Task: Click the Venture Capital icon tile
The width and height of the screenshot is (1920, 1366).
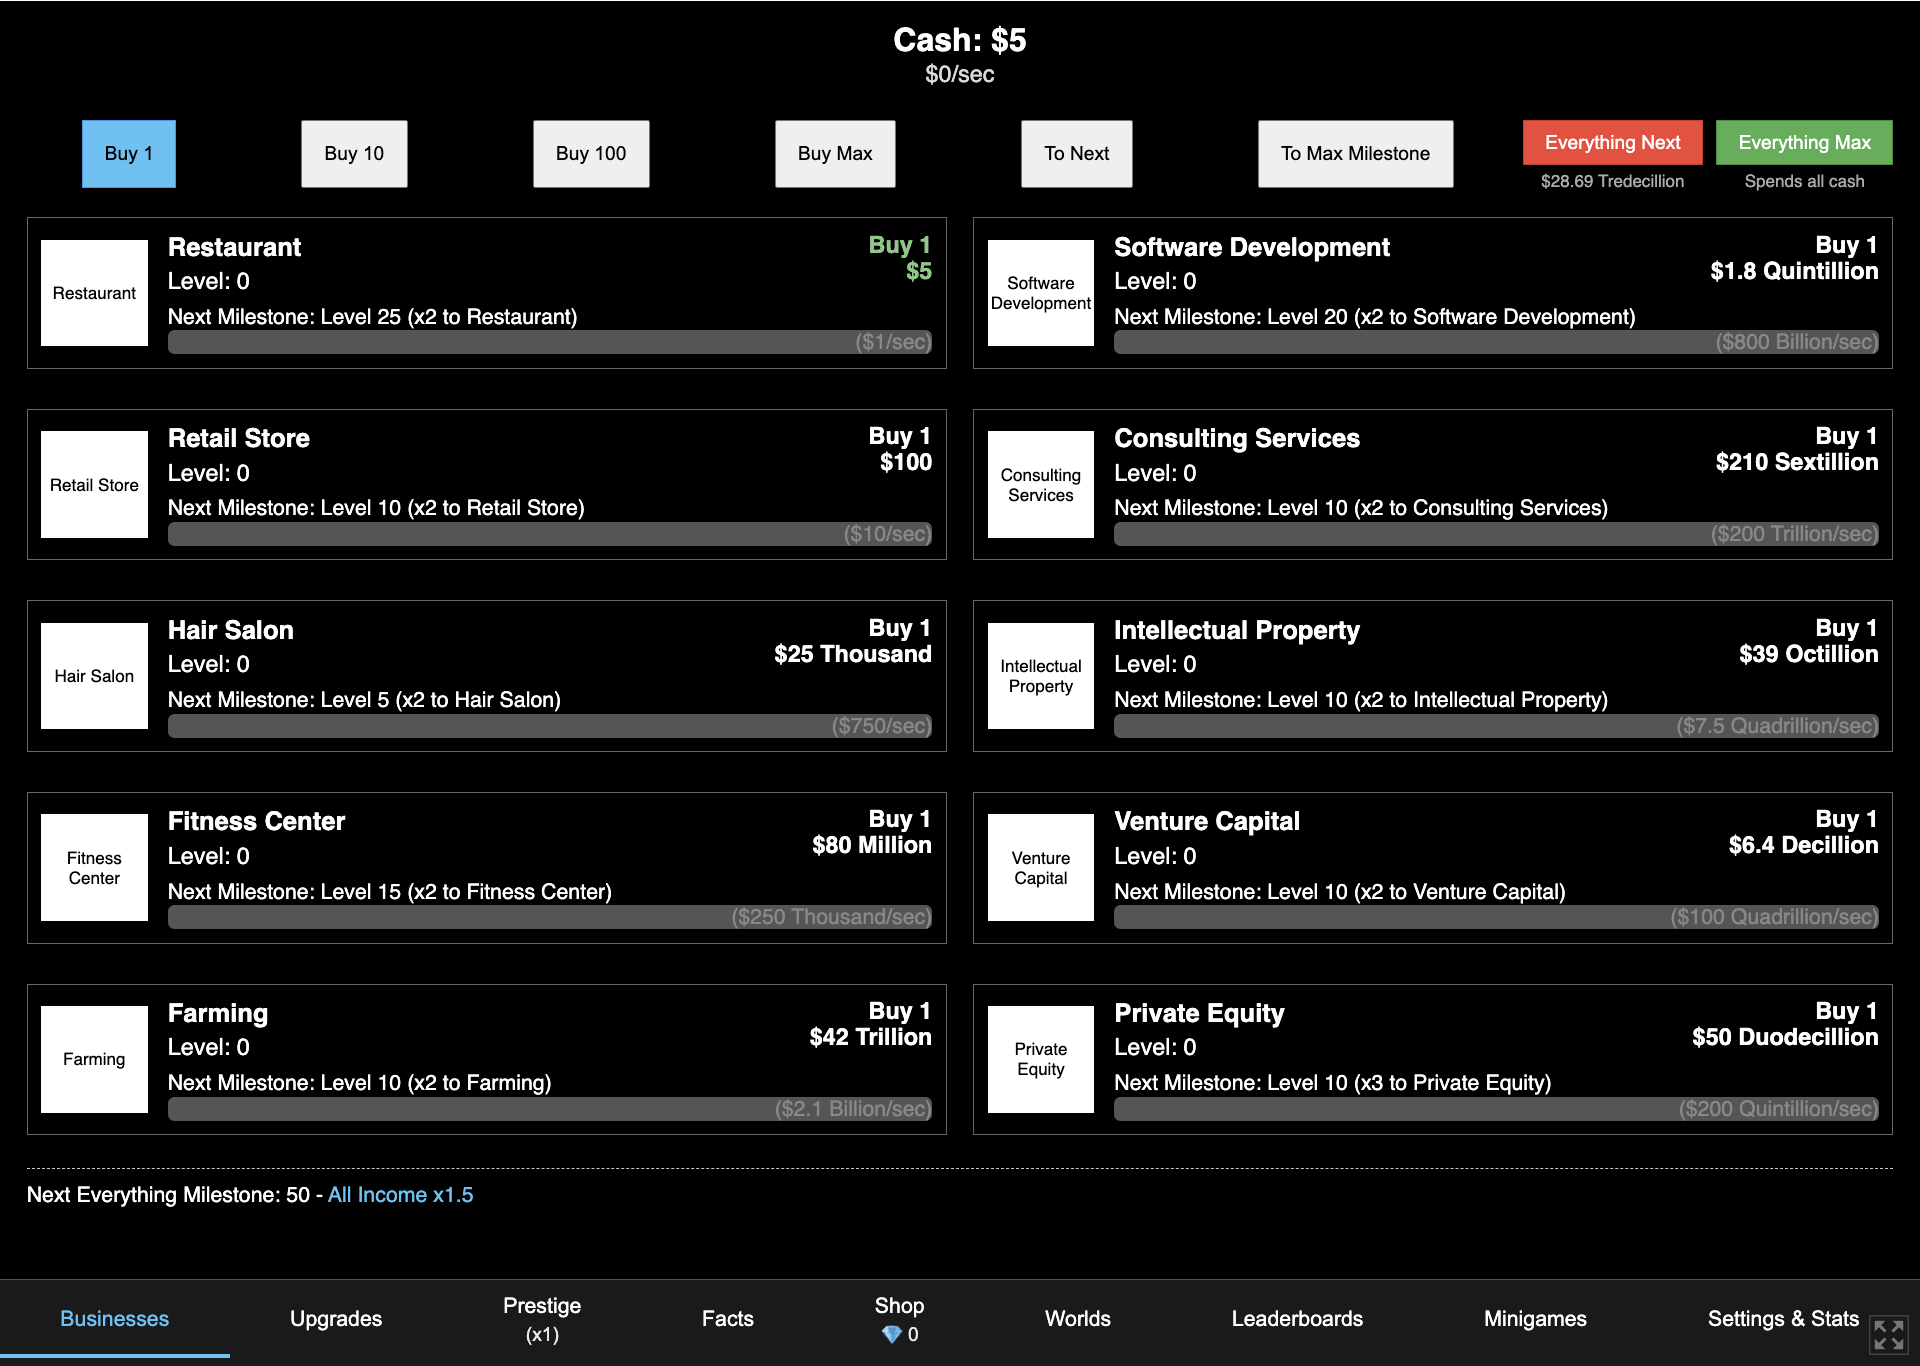Action: click(x=1041, y=868)
